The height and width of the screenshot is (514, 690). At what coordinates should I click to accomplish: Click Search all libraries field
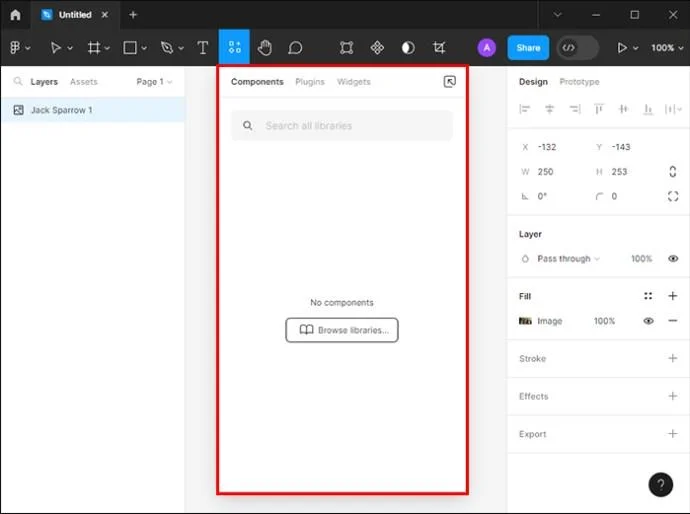coord(342,126)
